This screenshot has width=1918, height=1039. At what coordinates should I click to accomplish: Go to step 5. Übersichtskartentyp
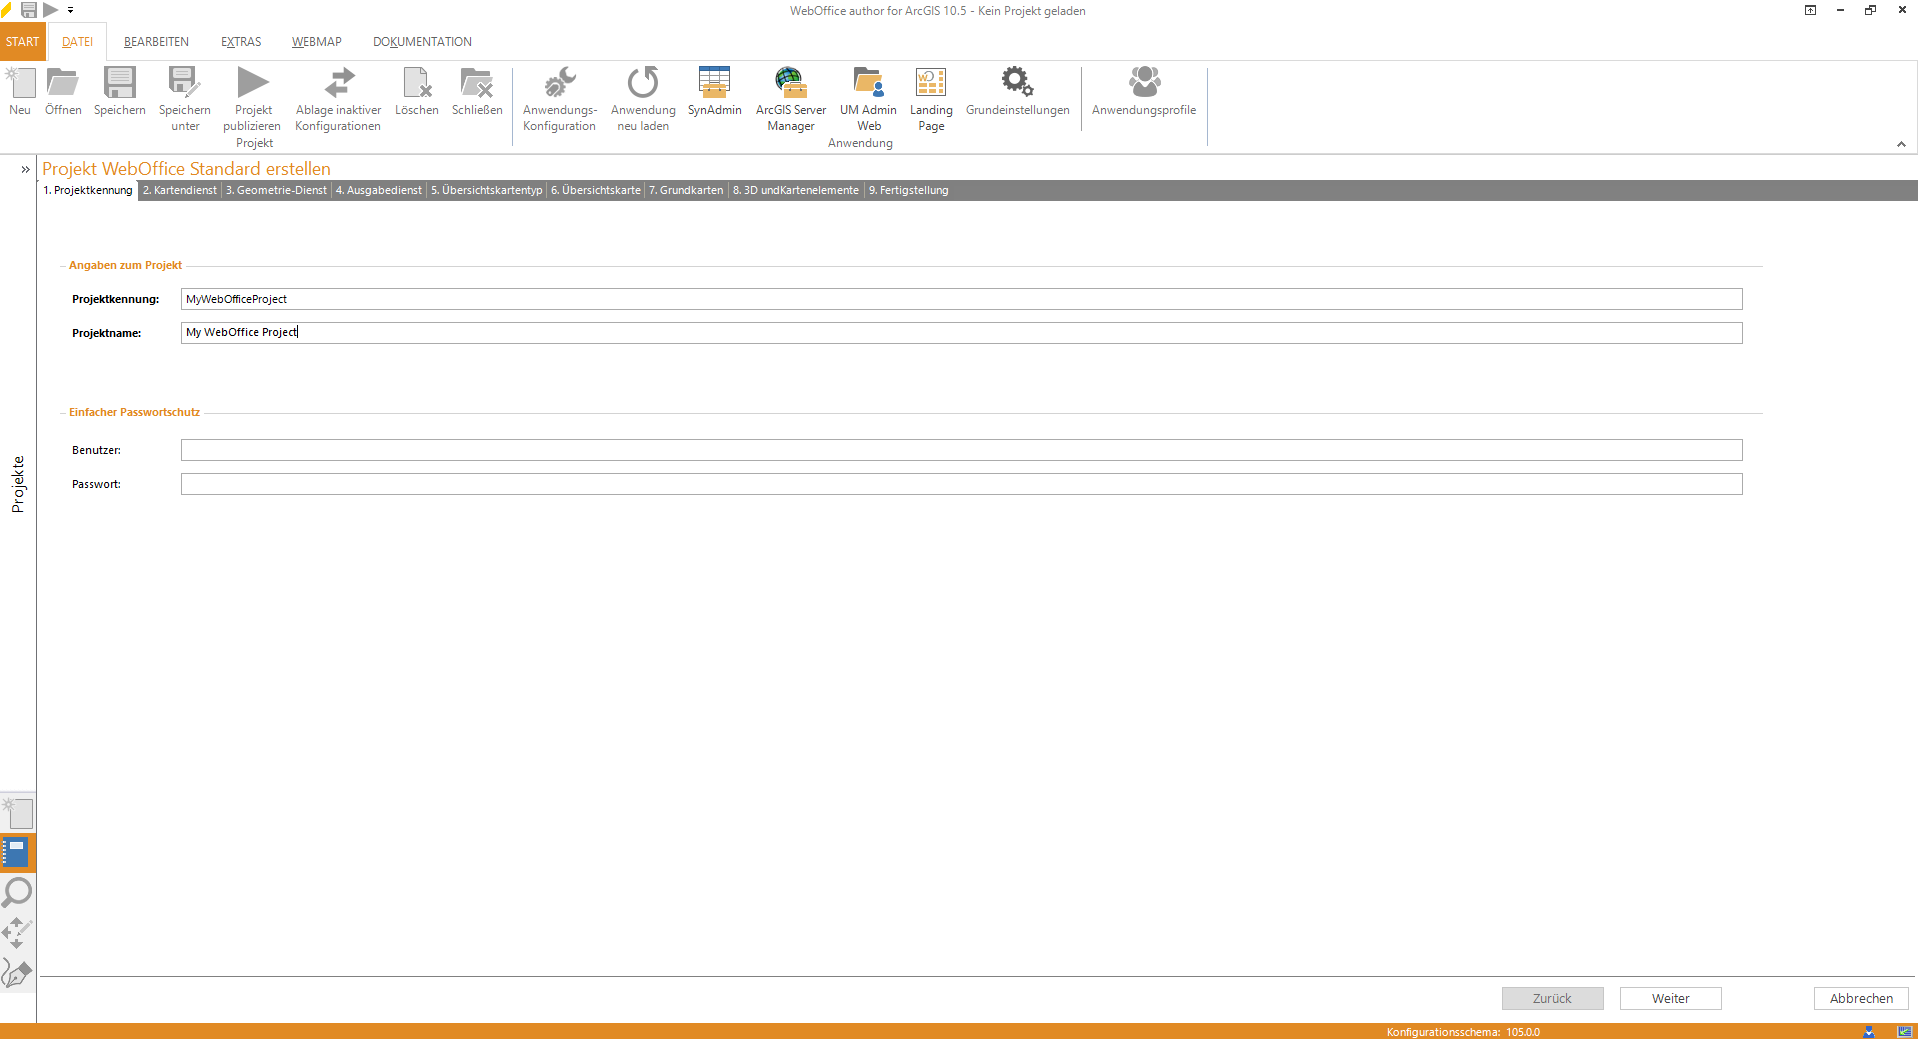pos(487,190)
